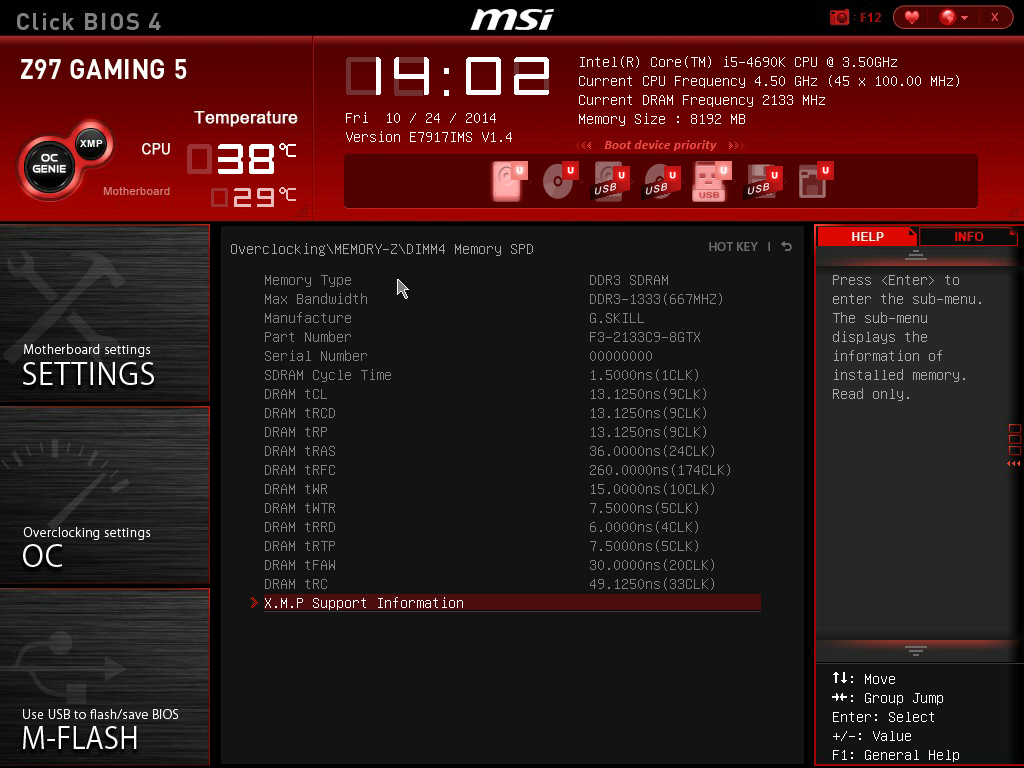Activate the OC GENIE button
The height and width of the screenshot is (768, 1024).
tap(50, 163)
